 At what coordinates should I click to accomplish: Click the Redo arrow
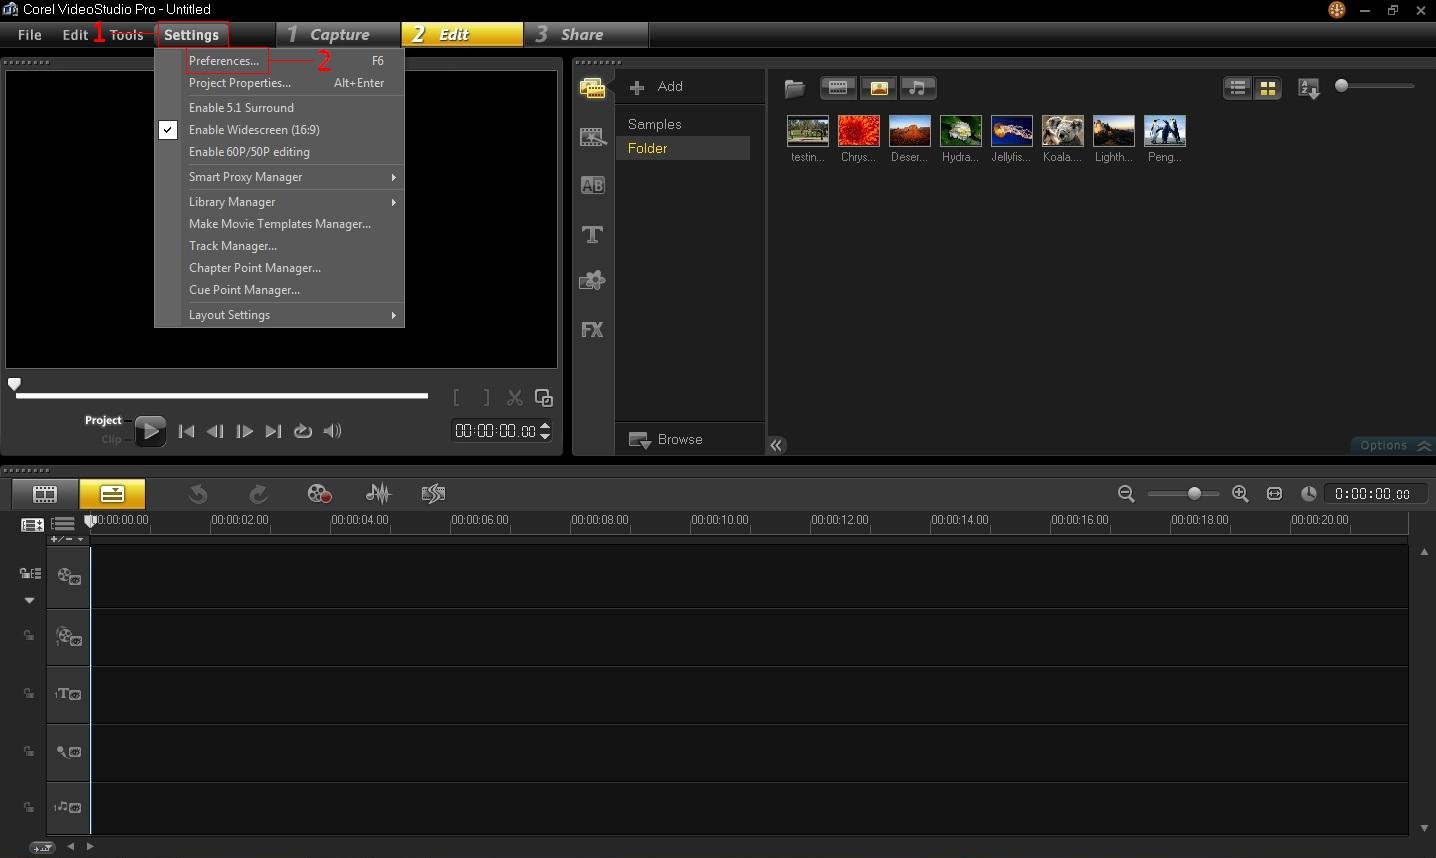click(x=258, y=494)
